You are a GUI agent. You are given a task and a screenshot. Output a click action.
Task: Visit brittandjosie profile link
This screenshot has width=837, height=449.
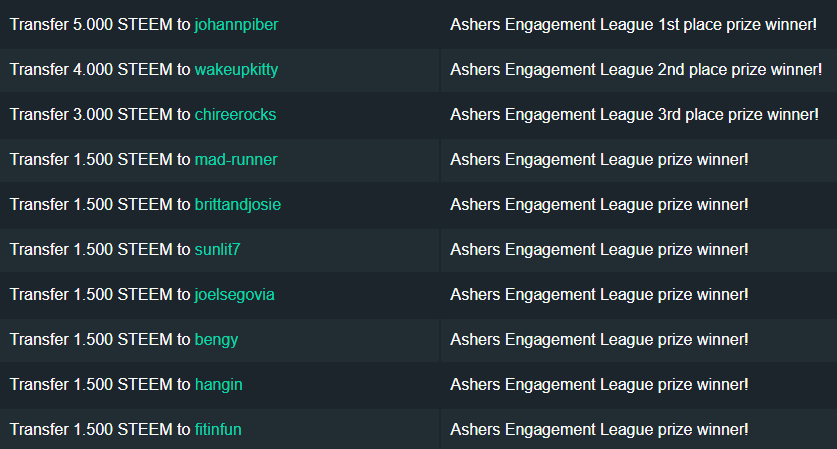[238, 204]
